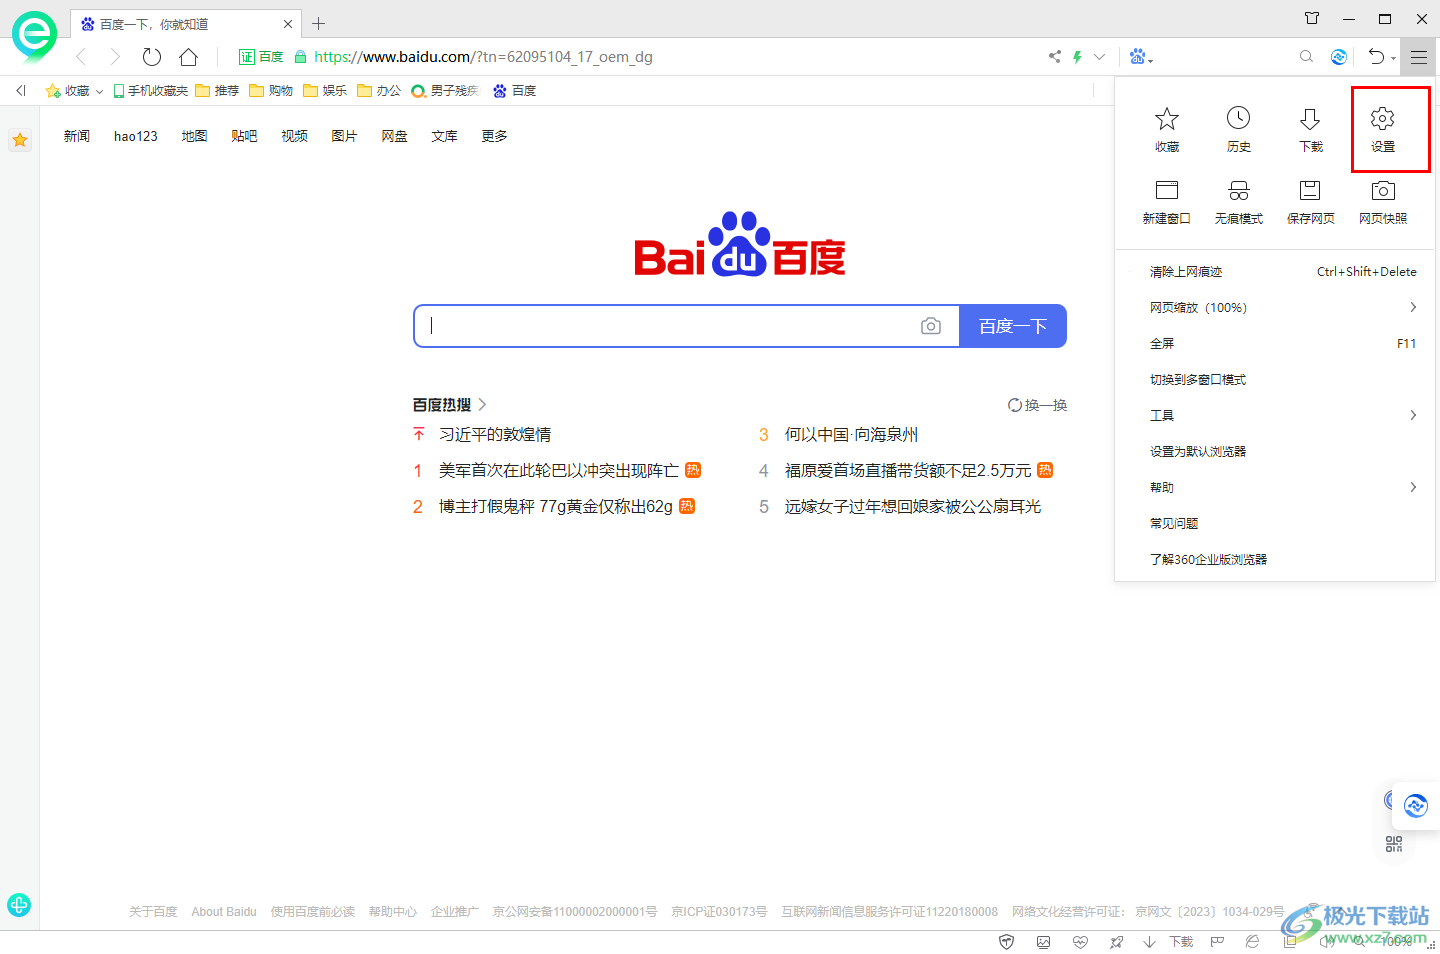Reload the current page

(x=152, y=57)
